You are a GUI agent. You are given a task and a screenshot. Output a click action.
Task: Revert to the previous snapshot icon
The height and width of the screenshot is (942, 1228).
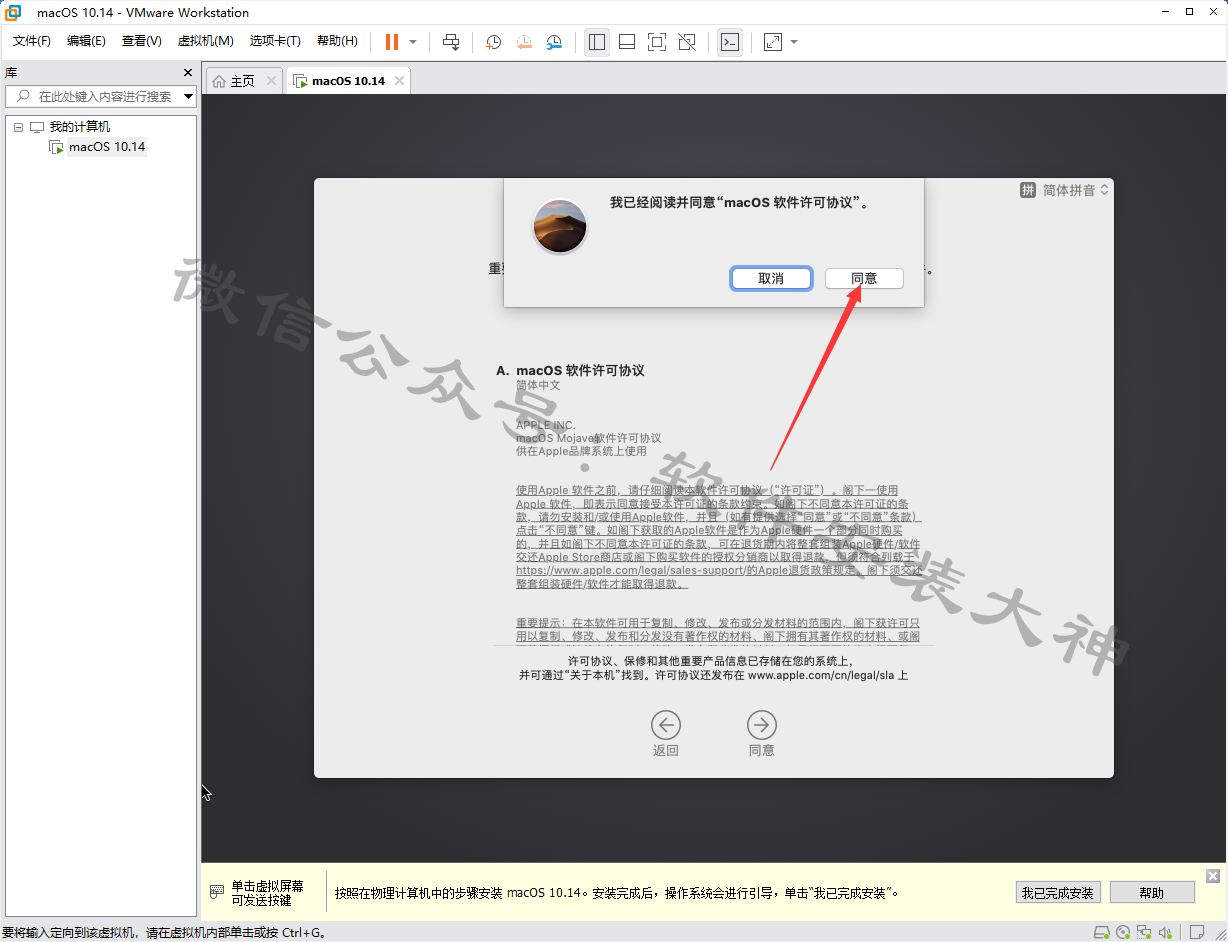(524, 42)
